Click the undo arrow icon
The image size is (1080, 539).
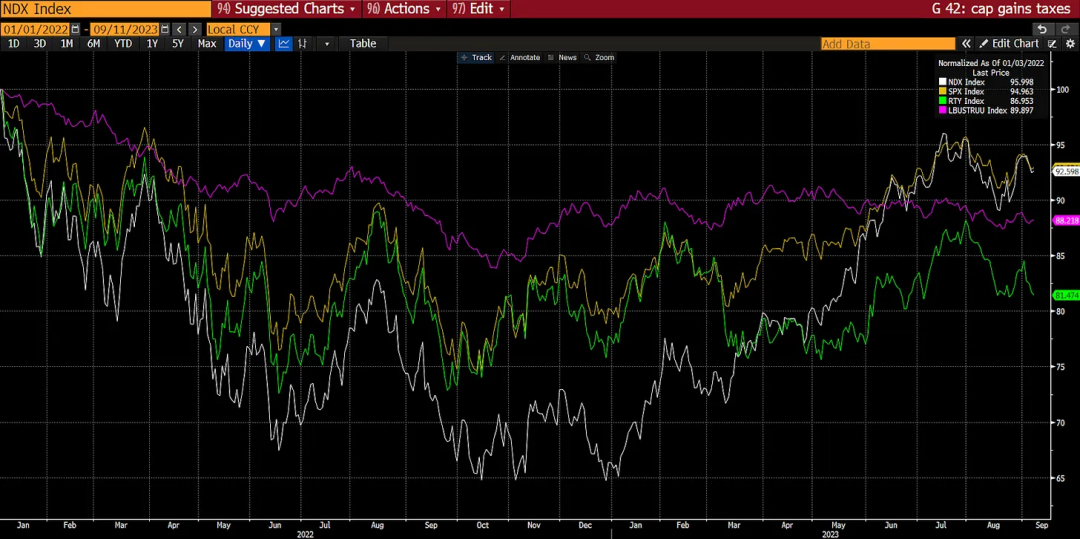[1042, 29]
